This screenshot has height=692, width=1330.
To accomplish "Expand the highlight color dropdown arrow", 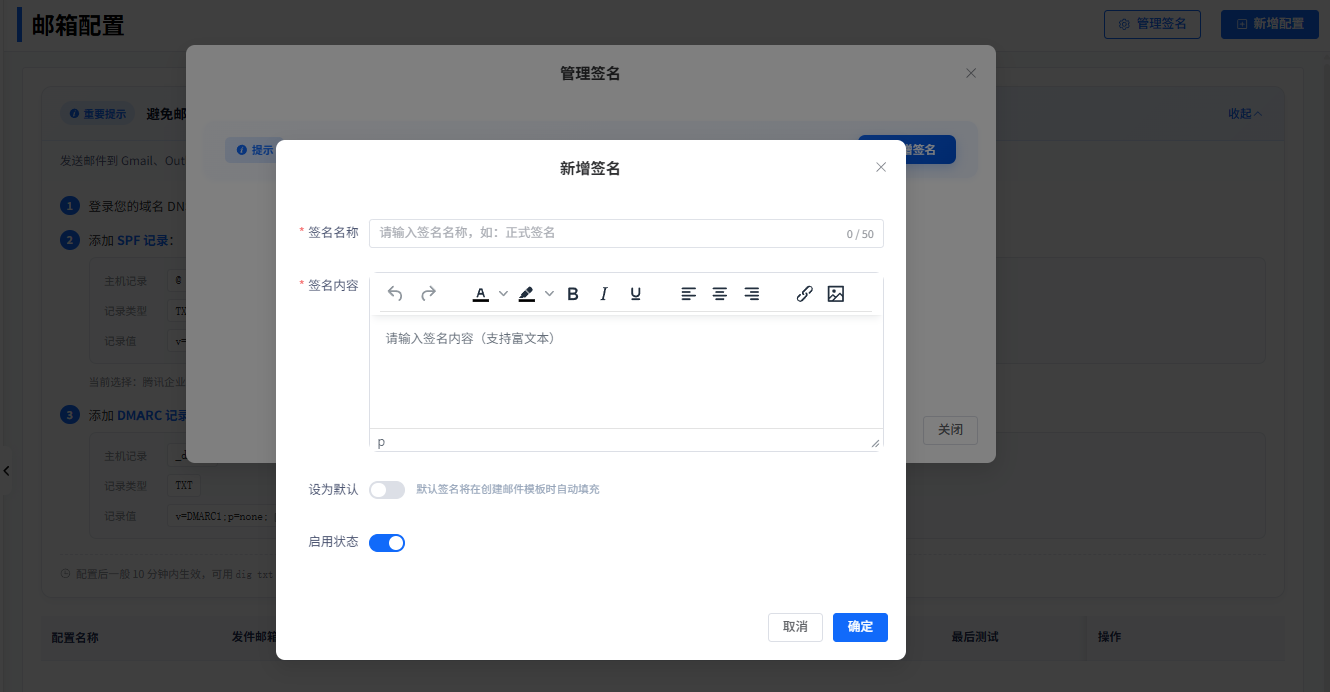I will click(549, 294).
